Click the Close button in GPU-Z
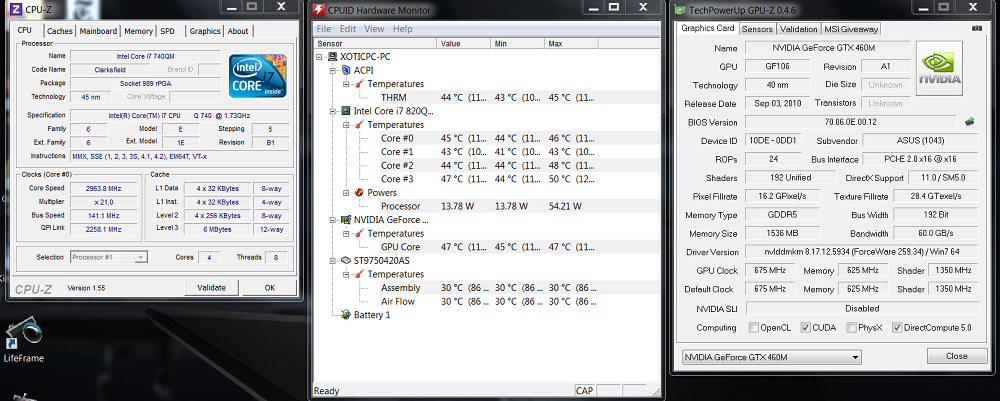 (x=957, y=356)
